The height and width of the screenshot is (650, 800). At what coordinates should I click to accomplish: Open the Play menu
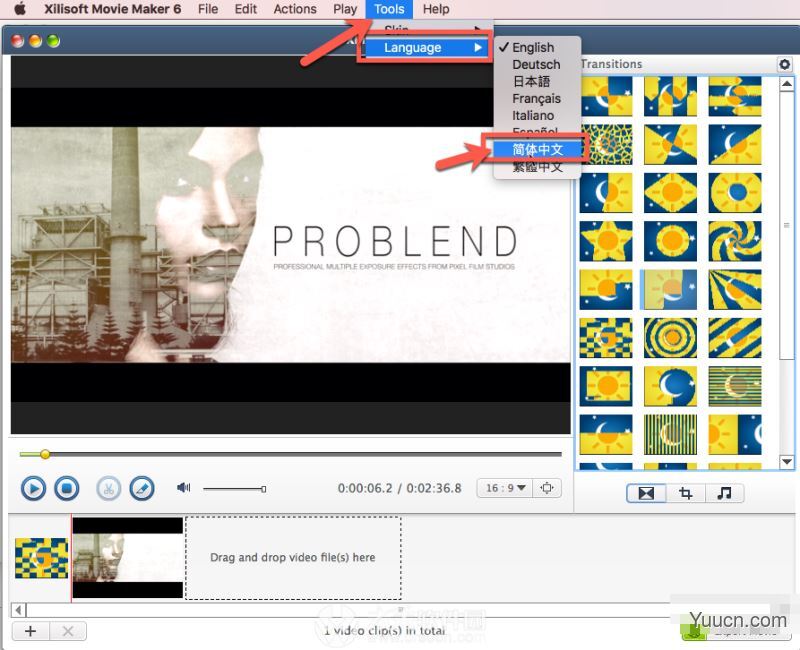344,9
